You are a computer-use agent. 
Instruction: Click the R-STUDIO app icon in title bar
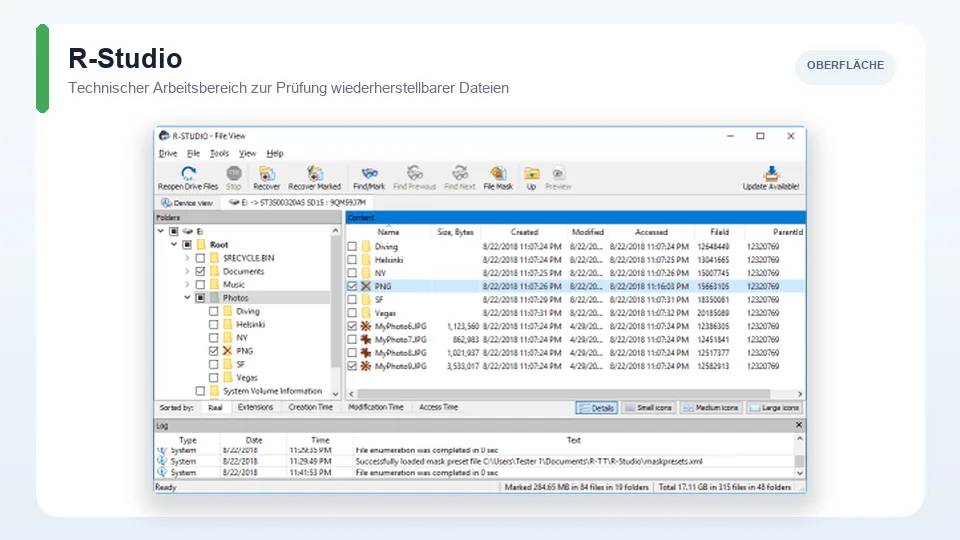163,136
